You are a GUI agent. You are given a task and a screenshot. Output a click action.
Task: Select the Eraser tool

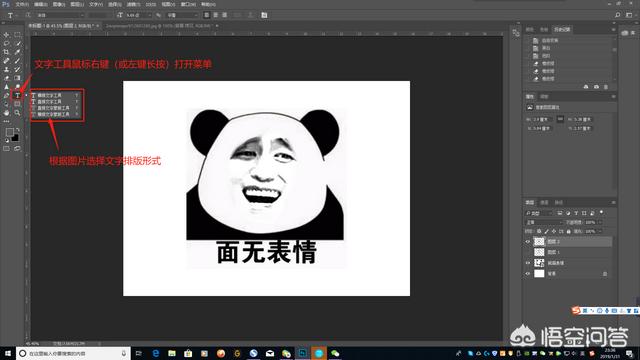[7, 78]
